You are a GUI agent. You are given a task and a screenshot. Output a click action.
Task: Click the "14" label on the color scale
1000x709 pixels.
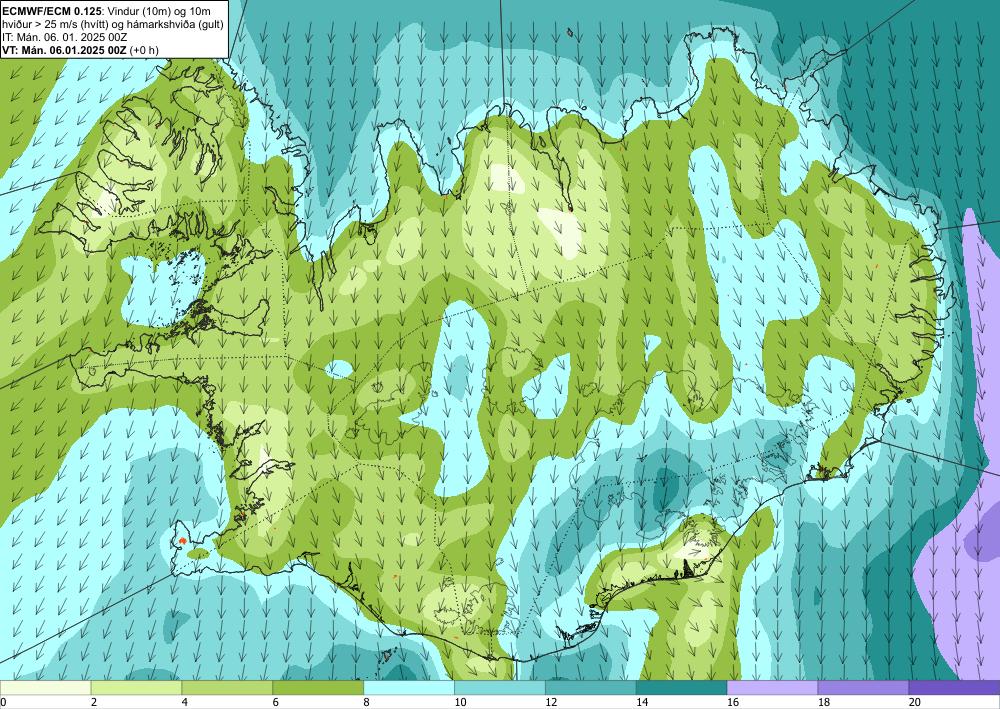pyautogui.click(x=642, y=702)
